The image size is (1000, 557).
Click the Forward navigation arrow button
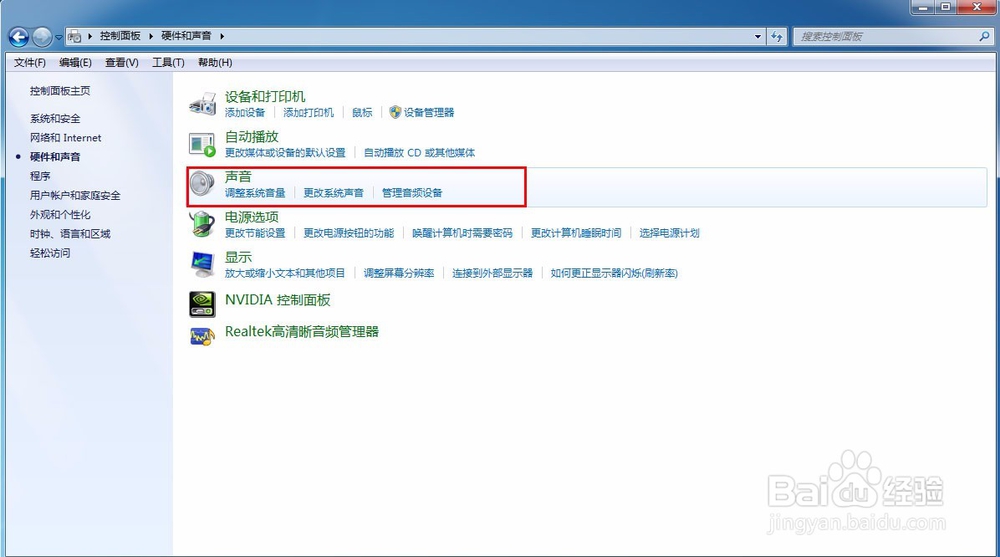[x=42, y=37]
